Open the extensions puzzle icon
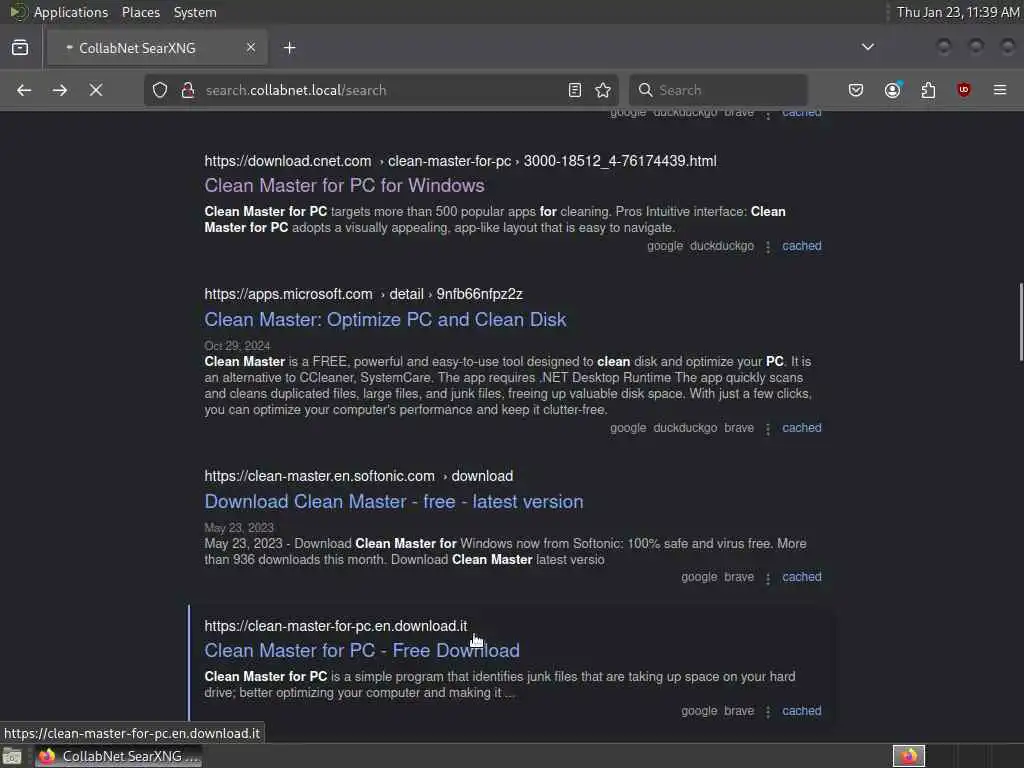The image size is (1024, 768). tap(928, 90)
